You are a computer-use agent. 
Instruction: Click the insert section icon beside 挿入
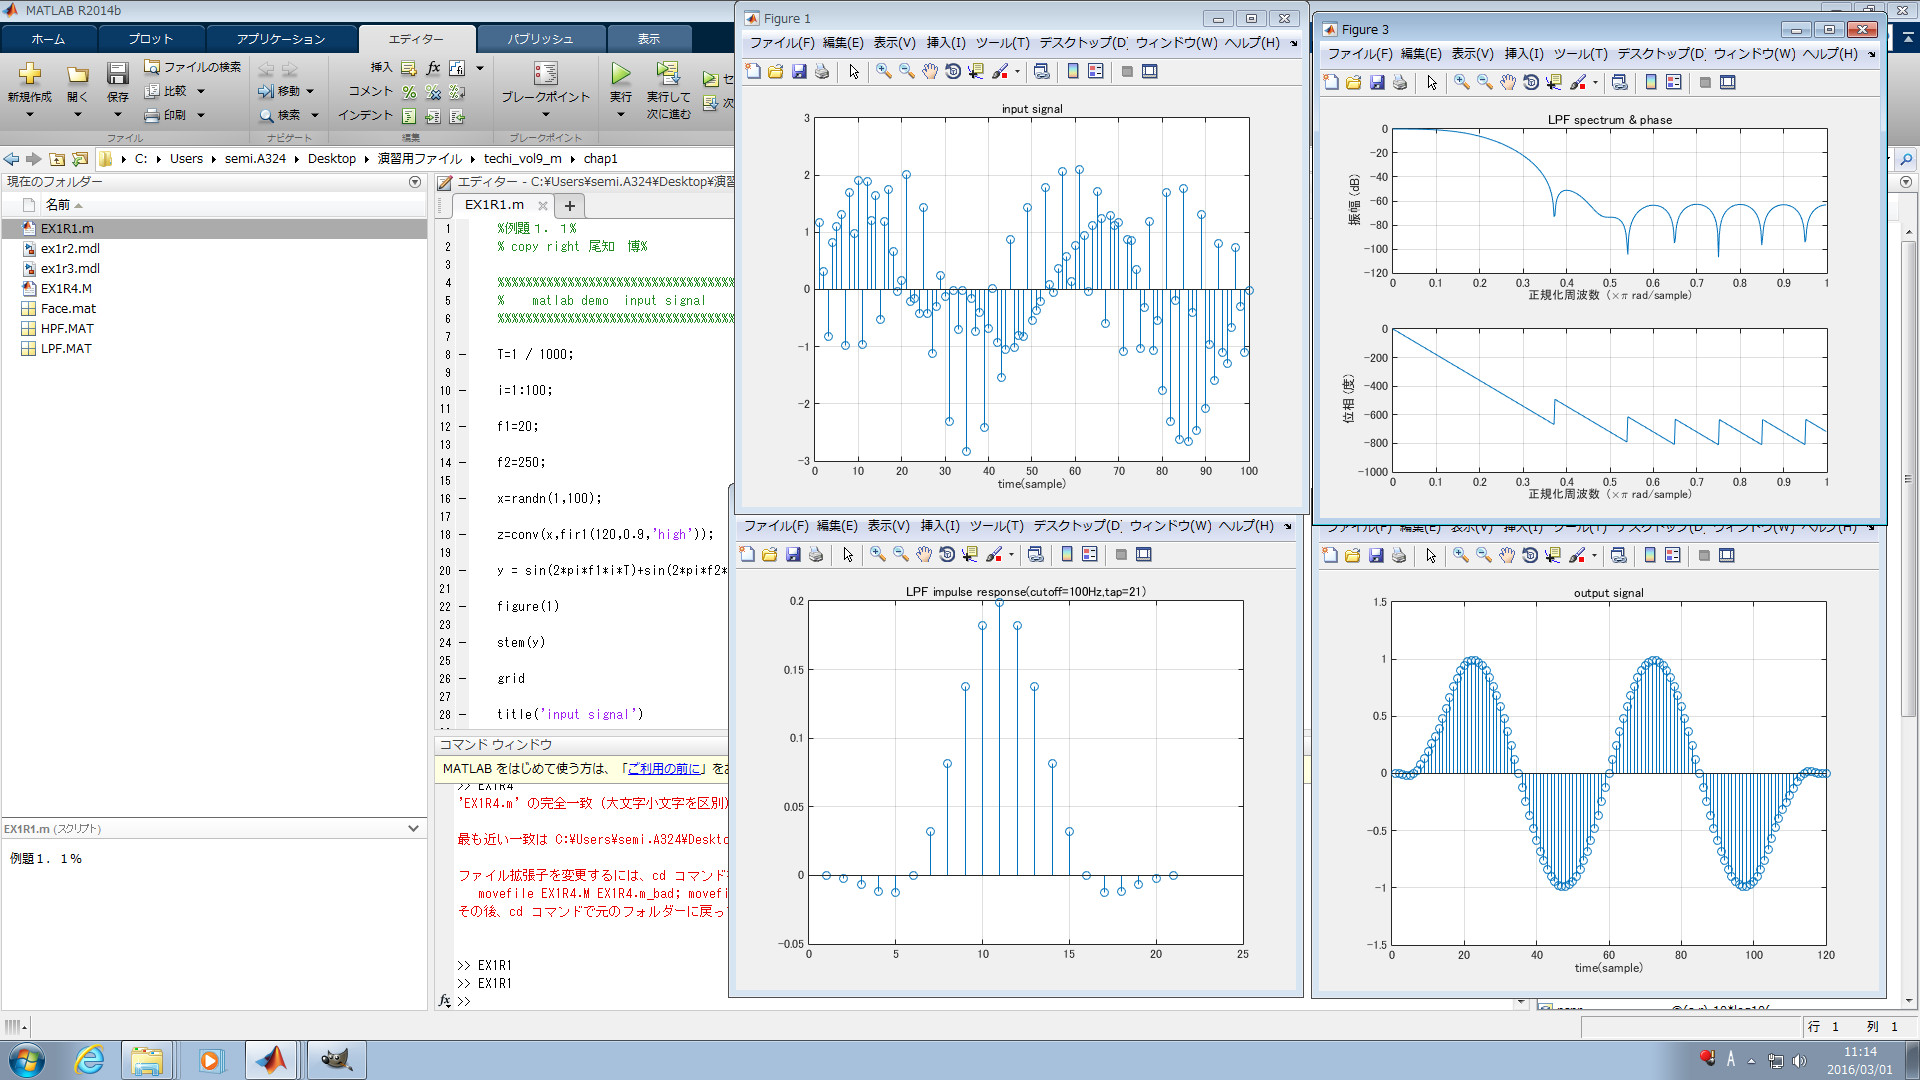click(x=409, y=68)
